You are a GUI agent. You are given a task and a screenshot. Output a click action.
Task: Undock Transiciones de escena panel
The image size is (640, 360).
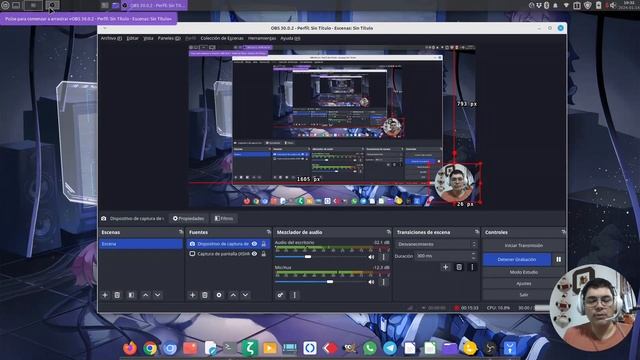477,232
